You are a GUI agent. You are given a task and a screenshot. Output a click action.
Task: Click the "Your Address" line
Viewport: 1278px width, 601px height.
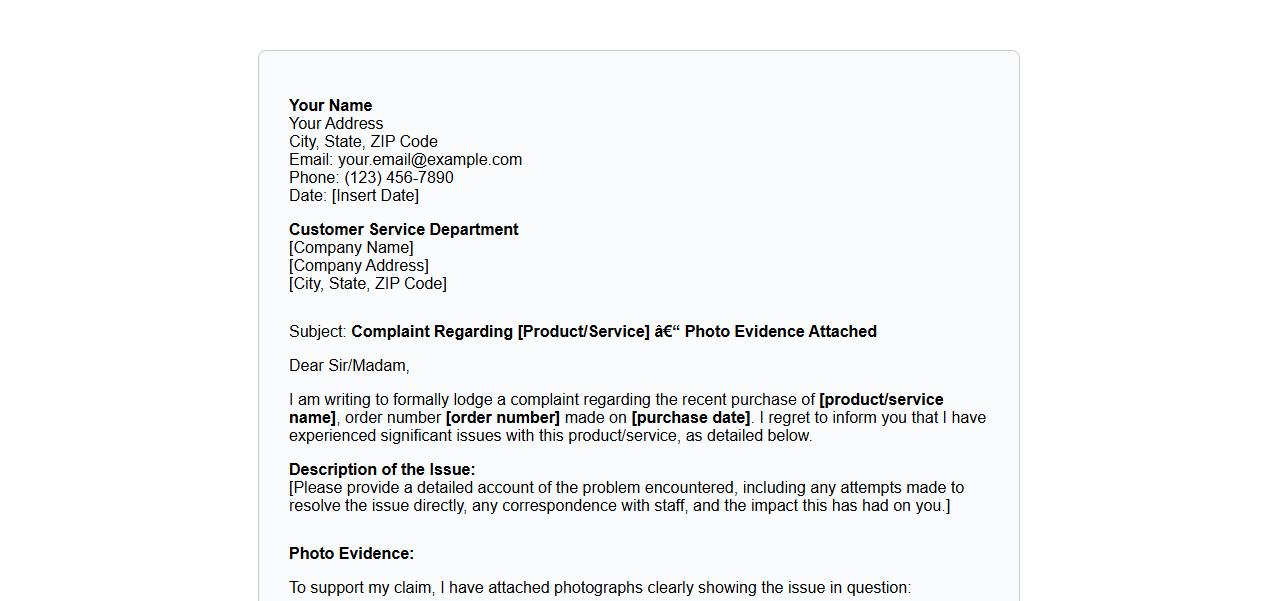[336, 124]
